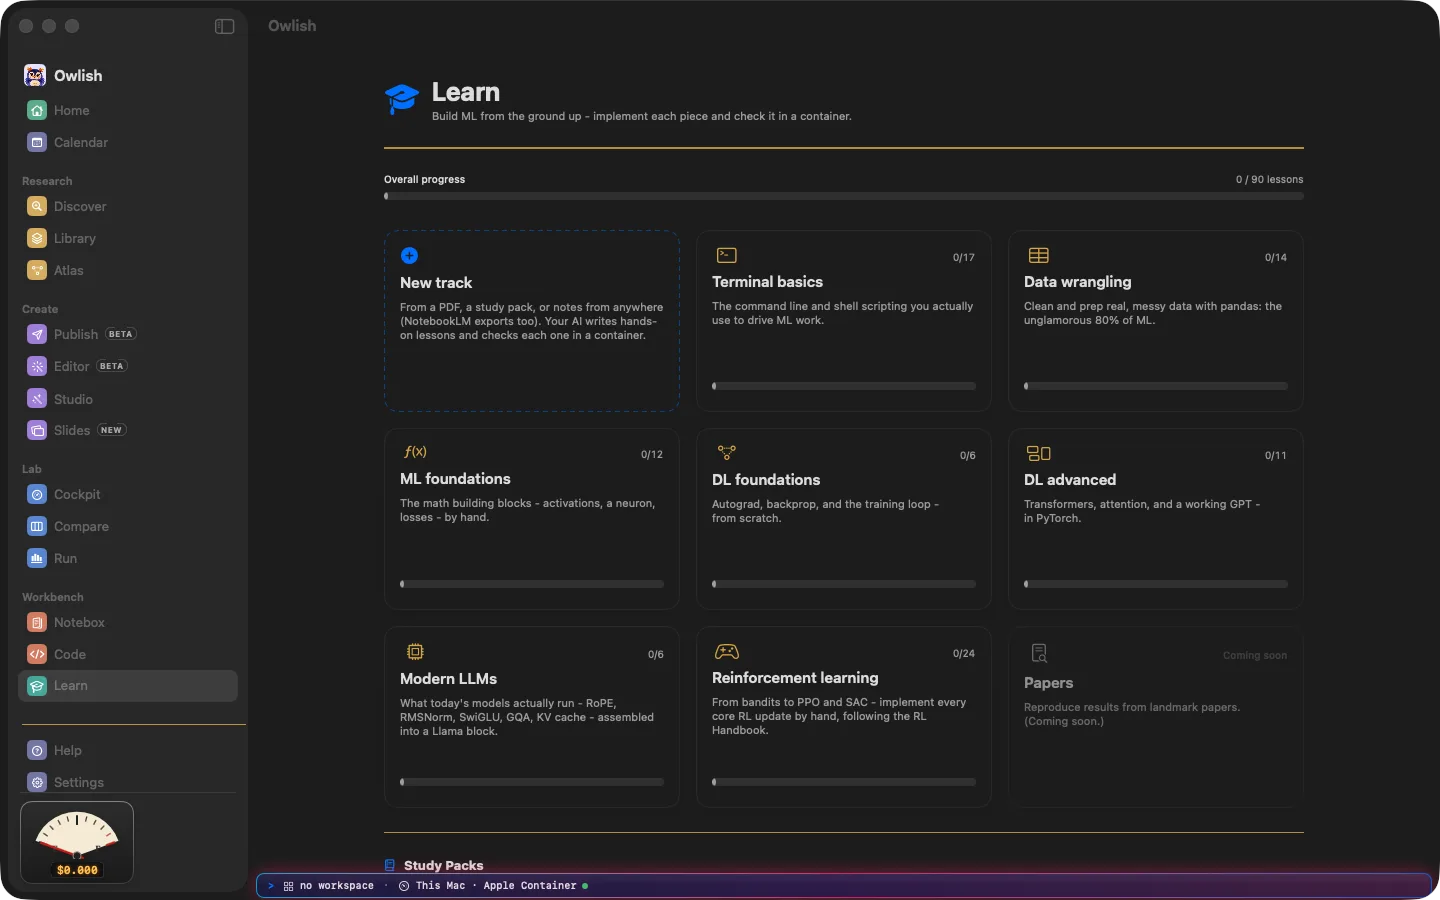Open Run in the sidebar
The height and width of the screenshot is (900, 1440).
pyautogui.click(x=128, y=558)
